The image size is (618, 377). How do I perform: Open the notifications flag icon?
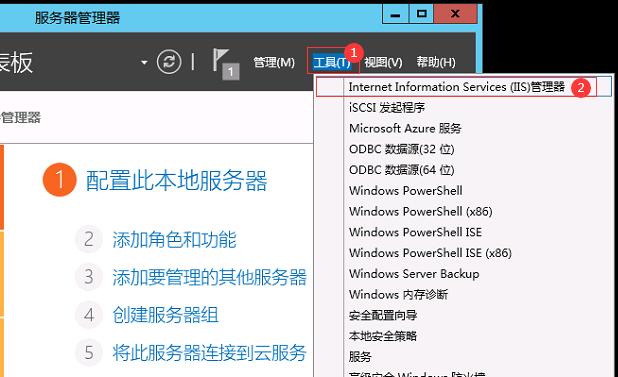[225, 63]
